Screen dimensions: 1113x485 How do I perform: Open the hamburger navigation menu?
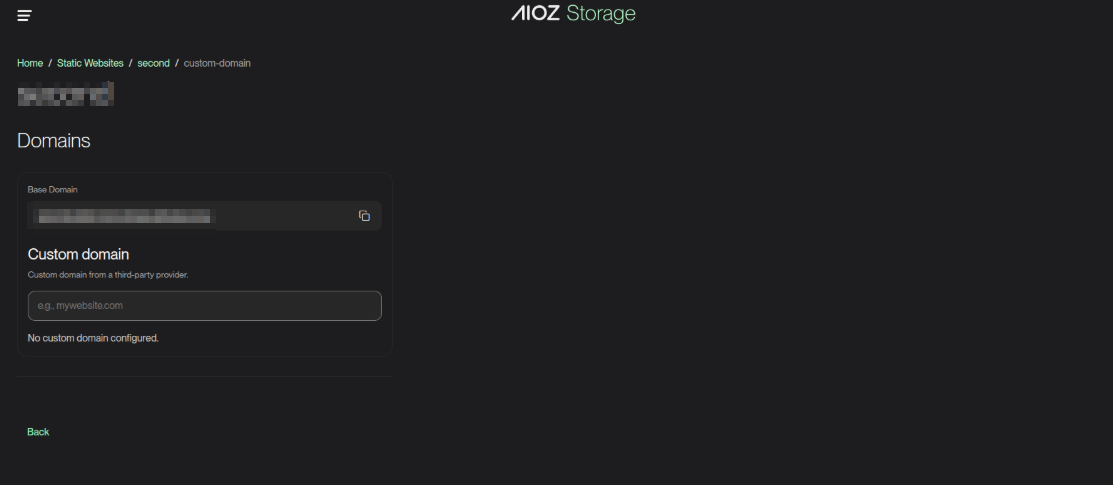click(x=24, y=15)
